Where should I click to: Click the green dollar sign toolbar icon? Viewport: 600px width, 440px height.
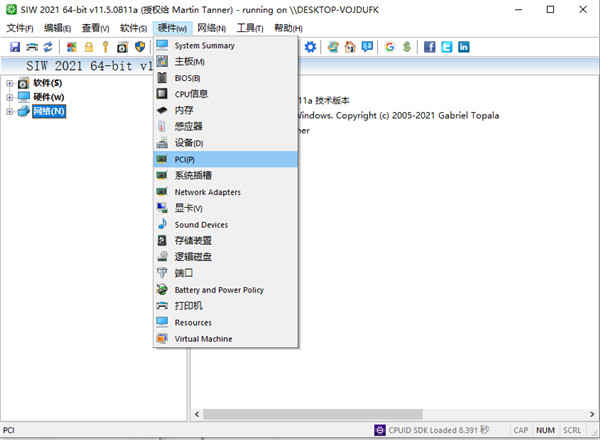click(x=407, y=47)
